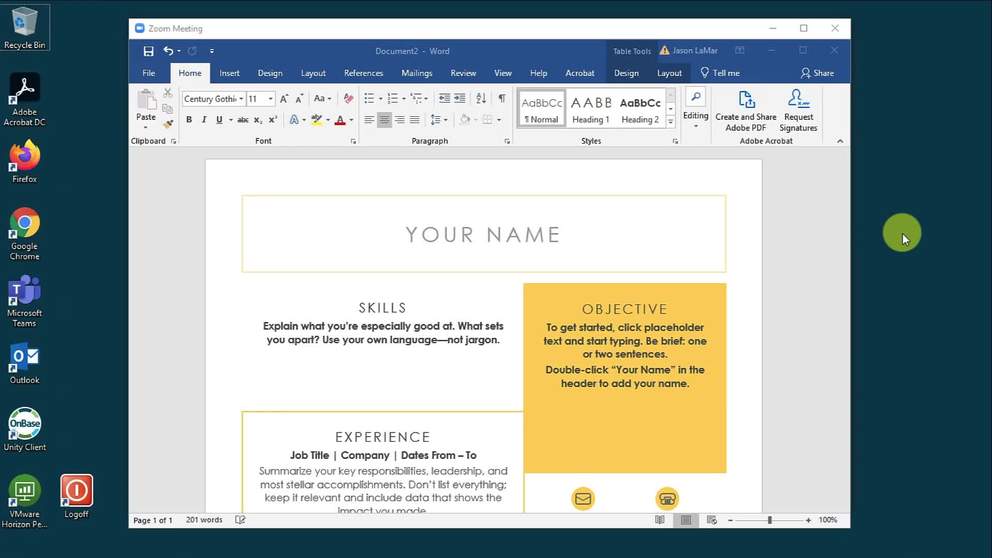Apply subscript formatting
Viewport: 992px width, 558px height.
258,120
